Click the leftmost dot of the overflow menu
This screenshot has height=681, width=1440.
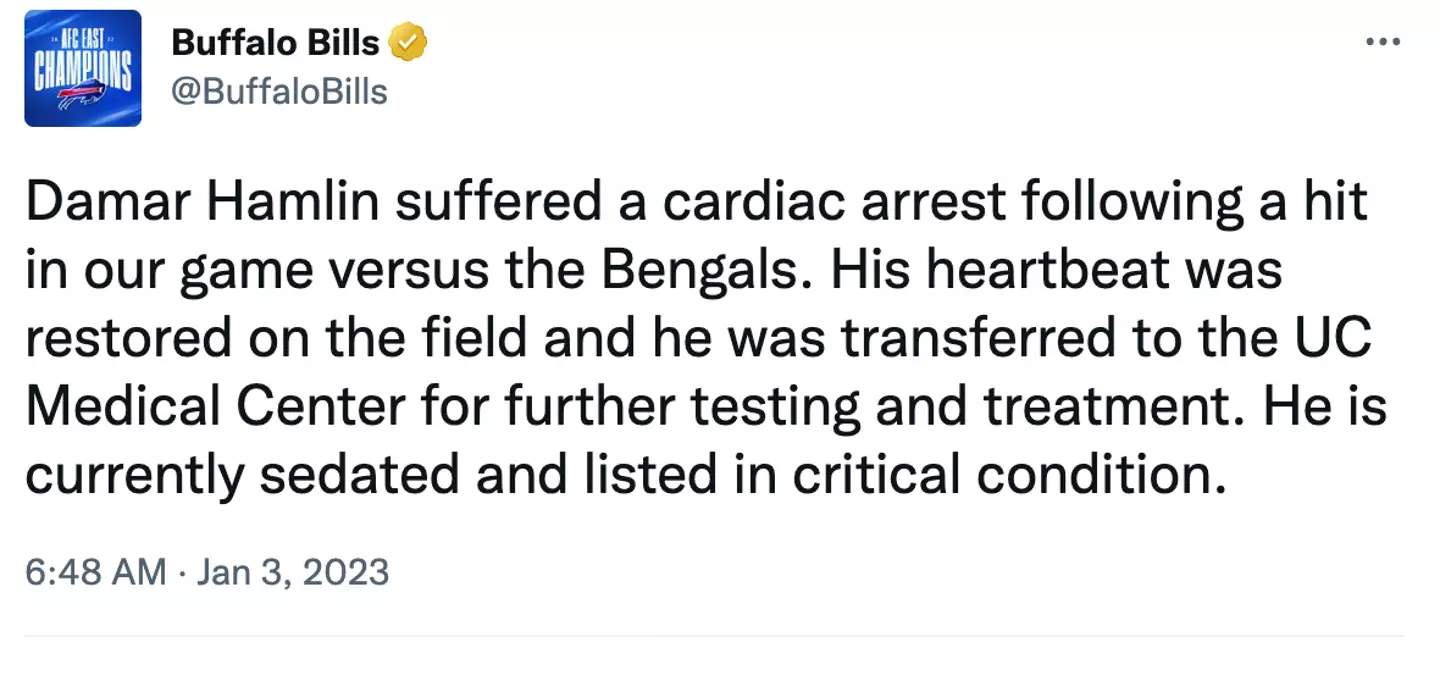tap(1368, 41)
